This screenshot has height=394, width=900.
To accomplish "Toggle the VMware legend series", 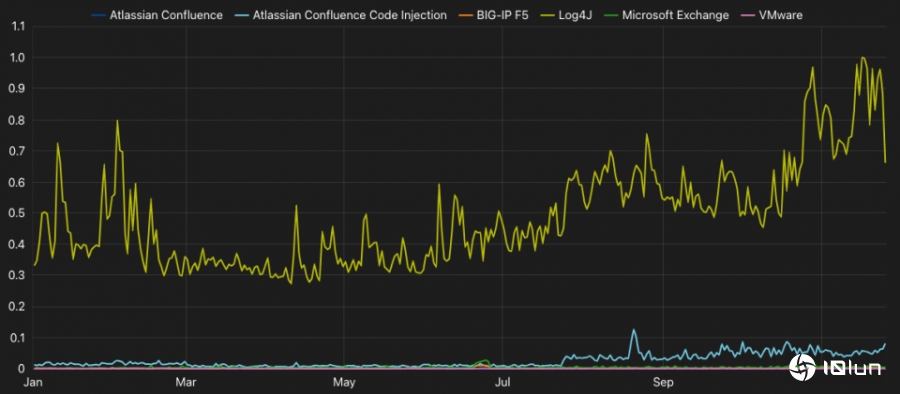I will click(x=772, y=15).
